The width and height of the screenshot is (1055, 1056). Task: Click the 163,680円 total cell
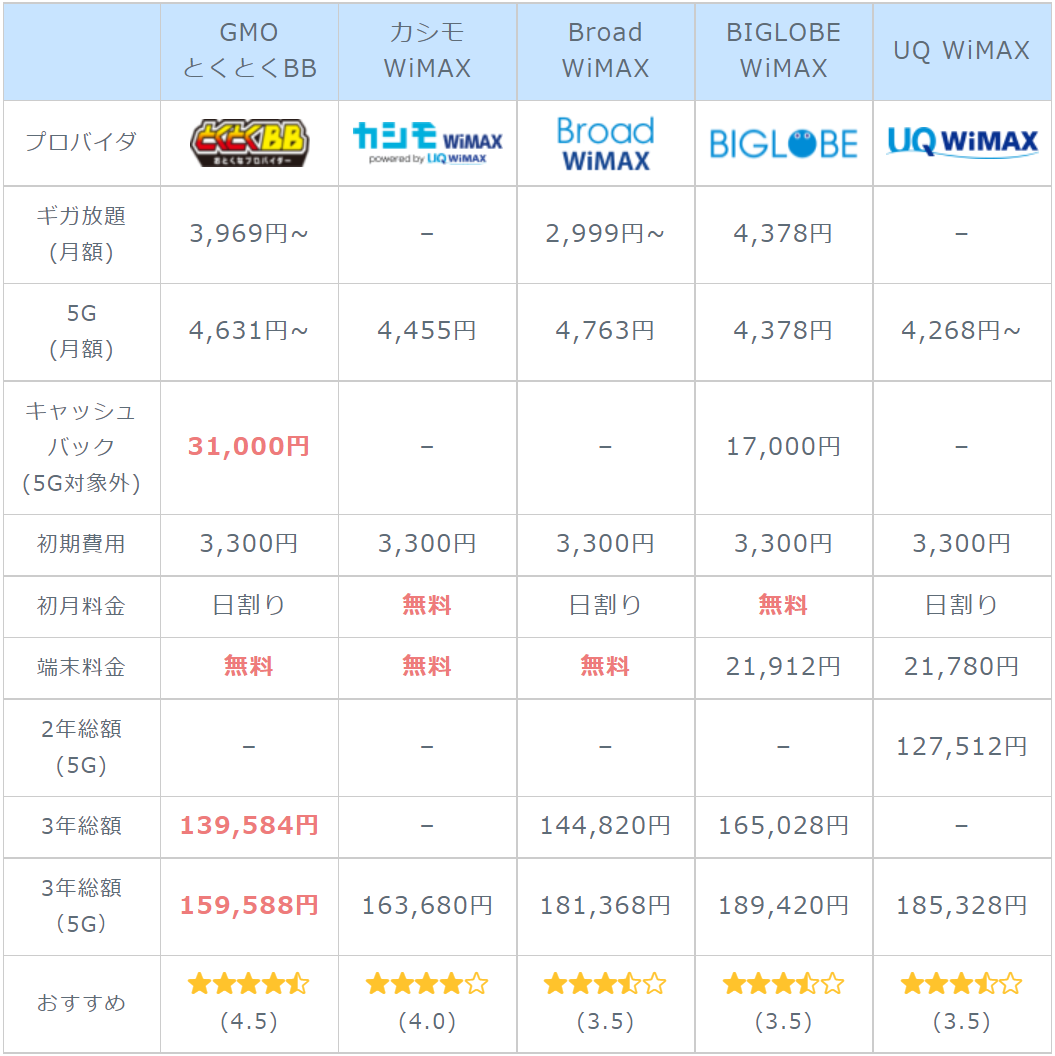pyautogui.click(x=427, y=906)
